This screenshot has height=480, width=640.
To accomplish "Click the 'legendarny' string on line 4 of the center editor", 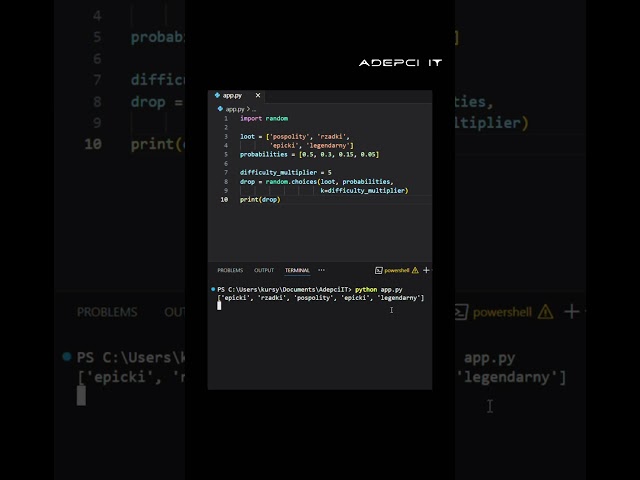I will click(328, 145).
